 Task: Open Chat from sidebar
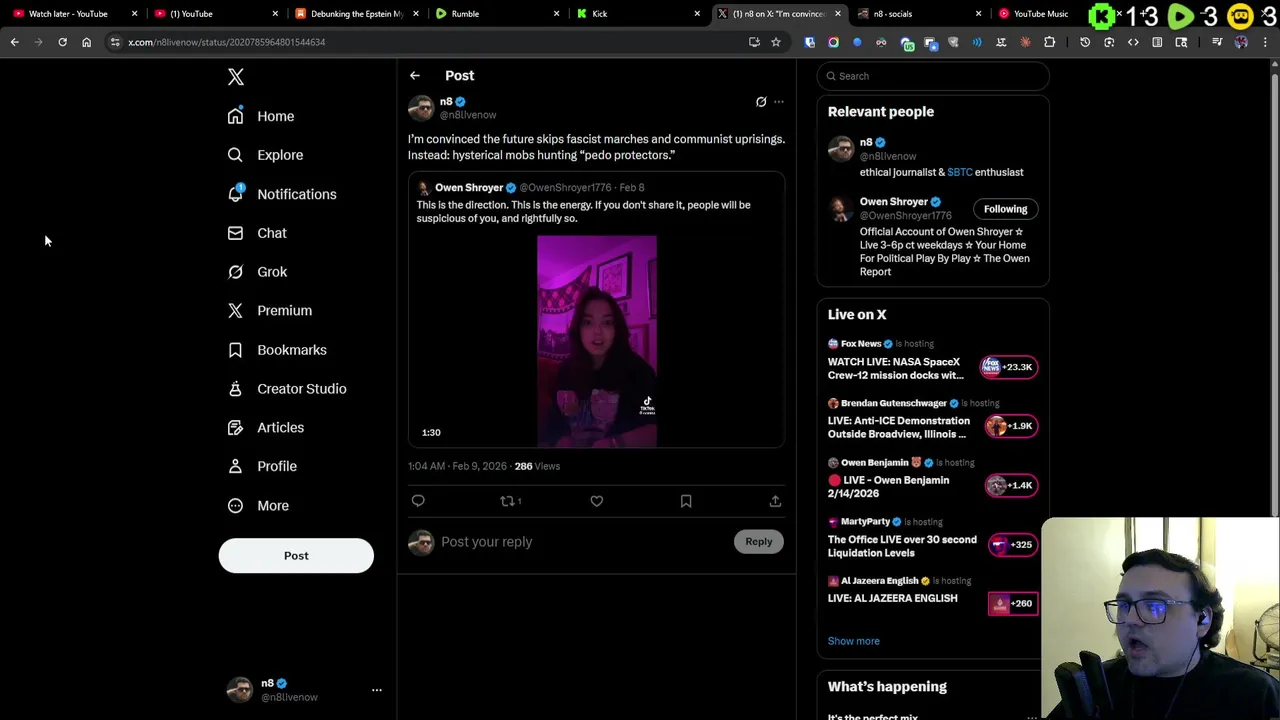[257, 233]
